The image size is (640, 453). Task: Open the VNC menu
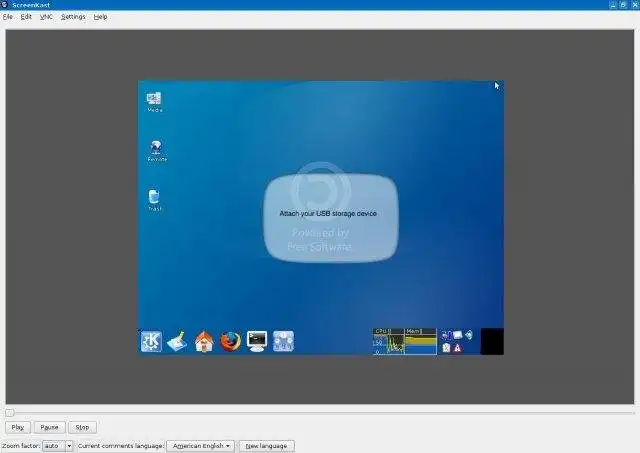[x=46, y=17]
